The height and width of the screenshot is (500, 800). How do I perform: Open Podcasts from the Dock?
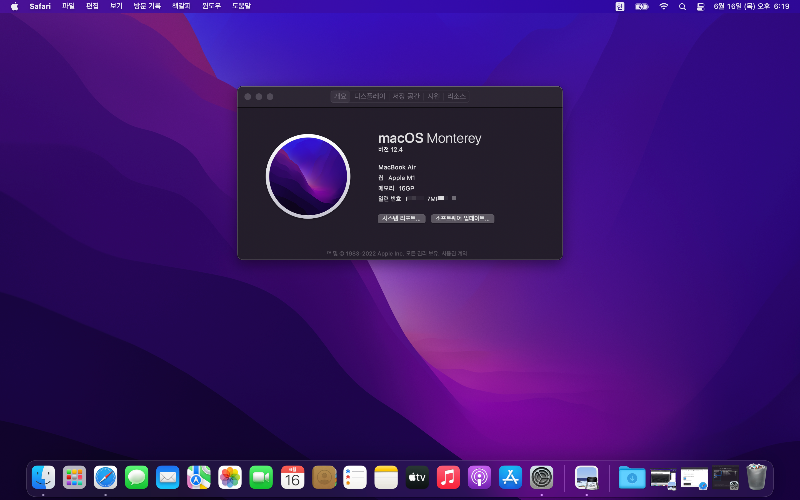point(480,478)
